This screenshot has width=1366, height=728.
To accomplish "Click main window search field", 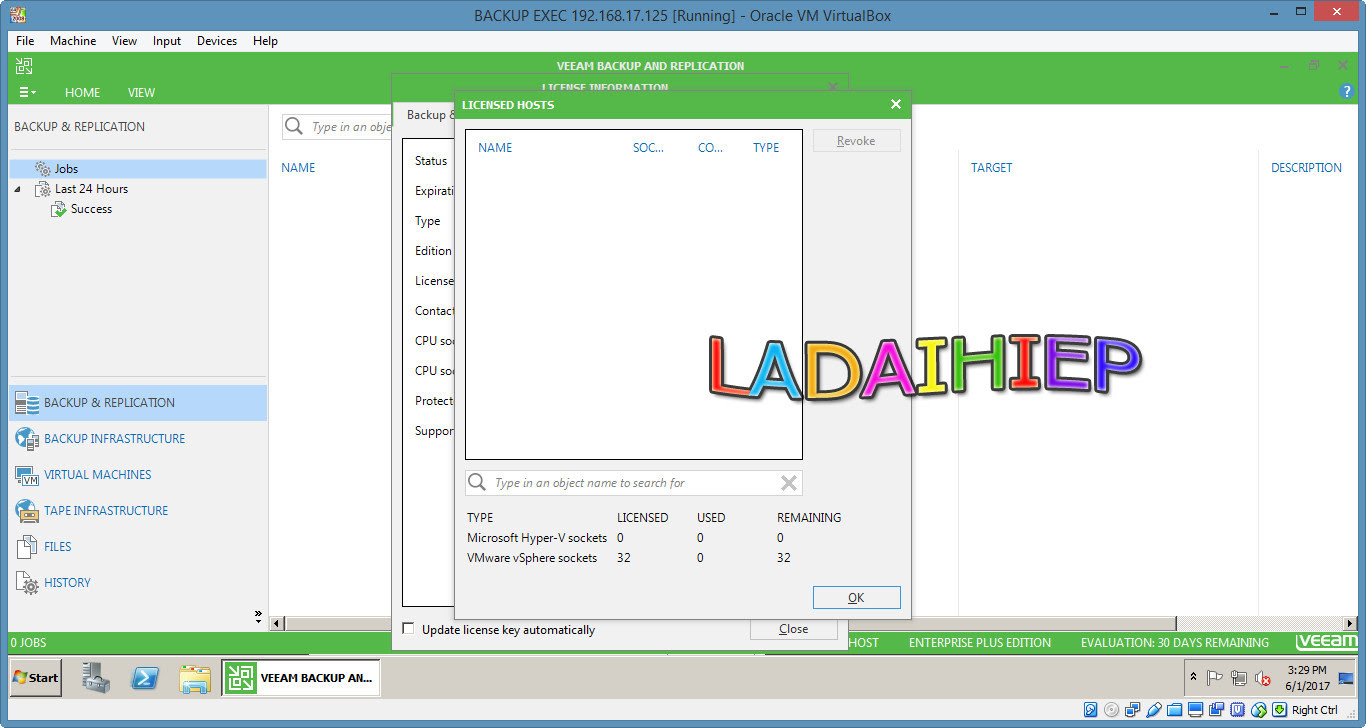I will pos(336,127).
